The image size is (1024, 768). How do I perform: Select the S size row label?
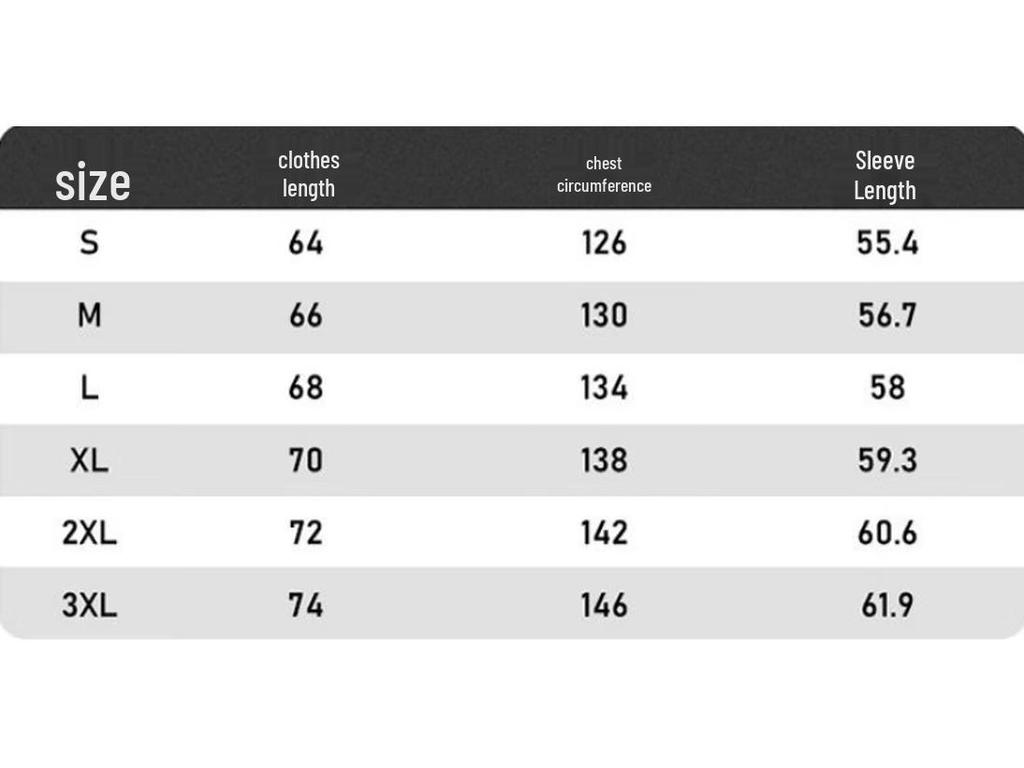[89, 243]
